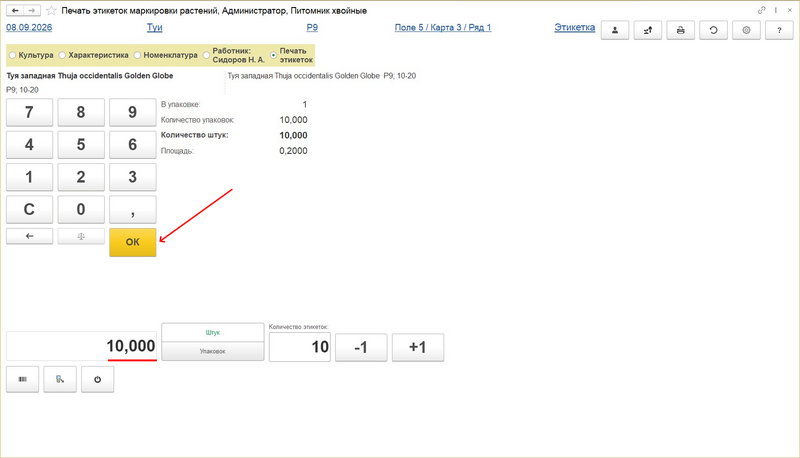Image resolution: width=800 pixels, height=458 pixels.
Task: Increase label count with the +1 button
Action: pos(418,347)
